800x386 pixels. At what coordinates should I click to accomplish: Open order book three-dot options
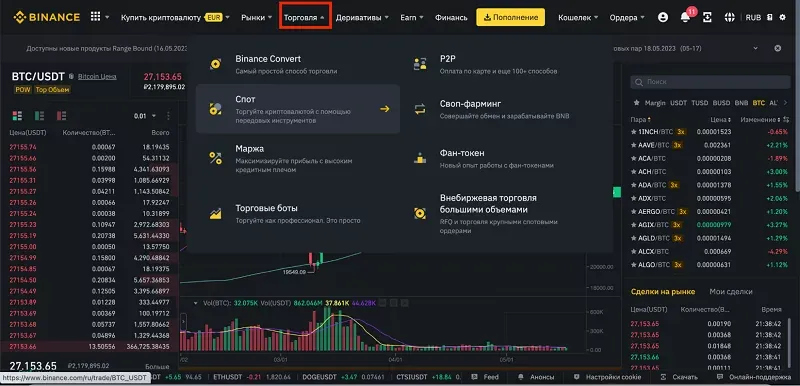coord(169,116)
